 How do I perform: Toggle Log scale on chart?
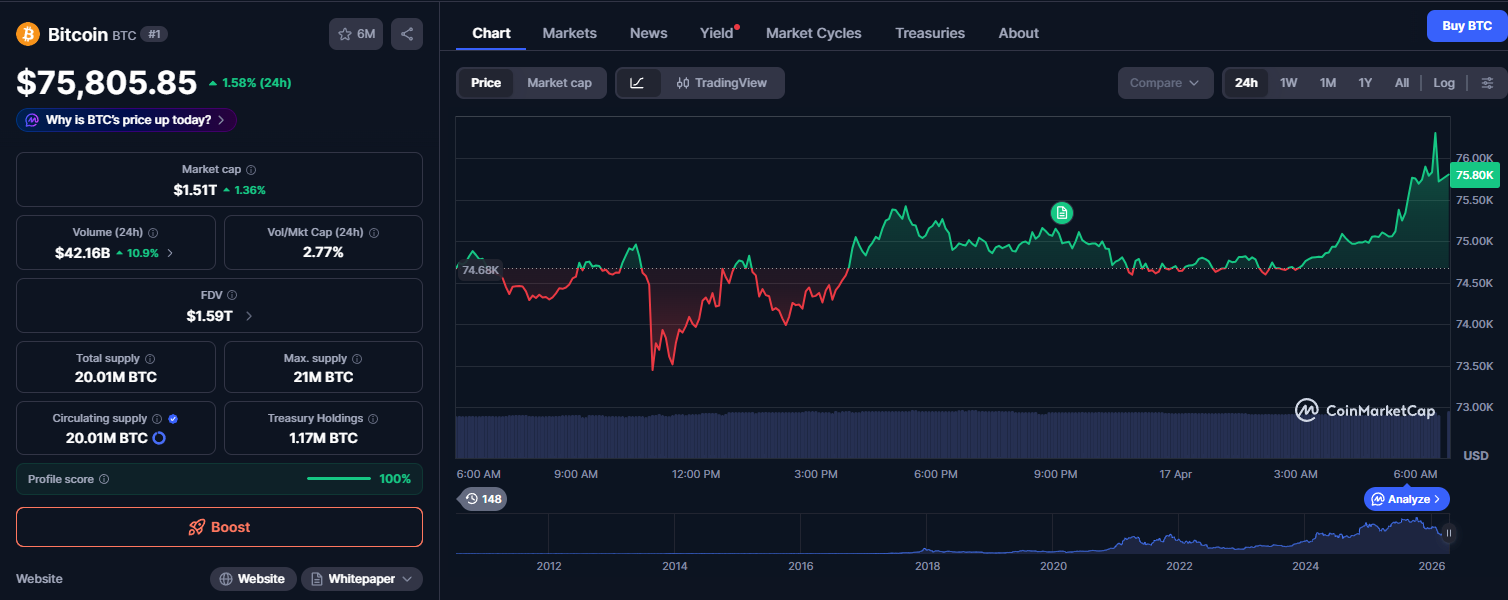(1444, 83)
